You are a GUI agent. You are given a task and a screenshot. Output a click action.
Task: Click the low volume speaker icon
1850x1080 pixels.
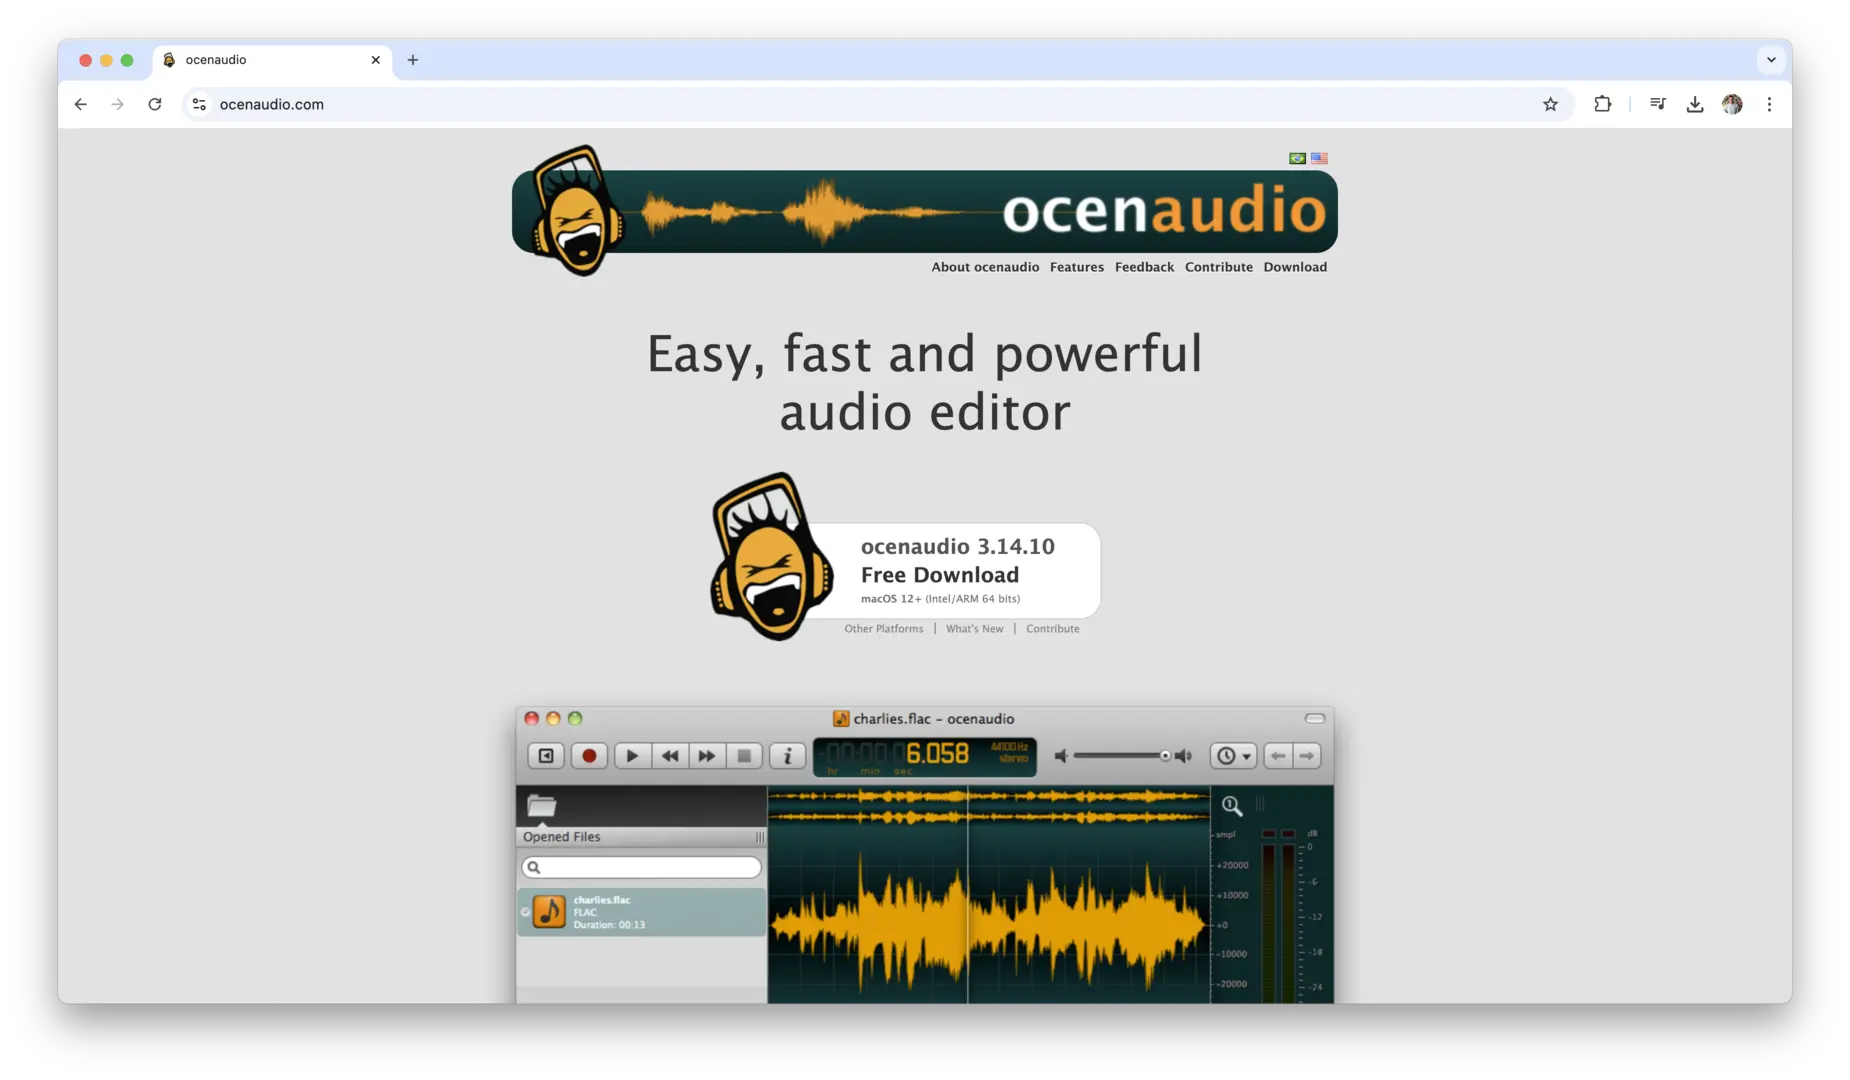(1061, 756)
